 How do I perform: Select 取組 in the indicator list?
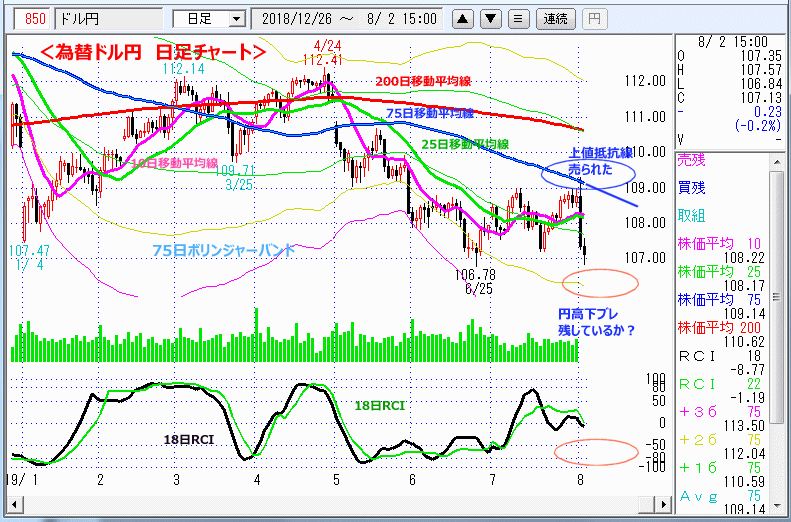[x=692, y=216]
